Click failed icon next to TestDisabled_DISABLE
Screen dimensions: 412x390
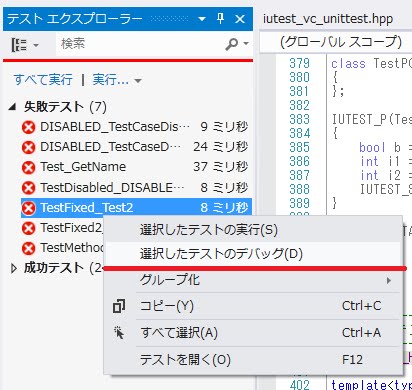point(29,188)
